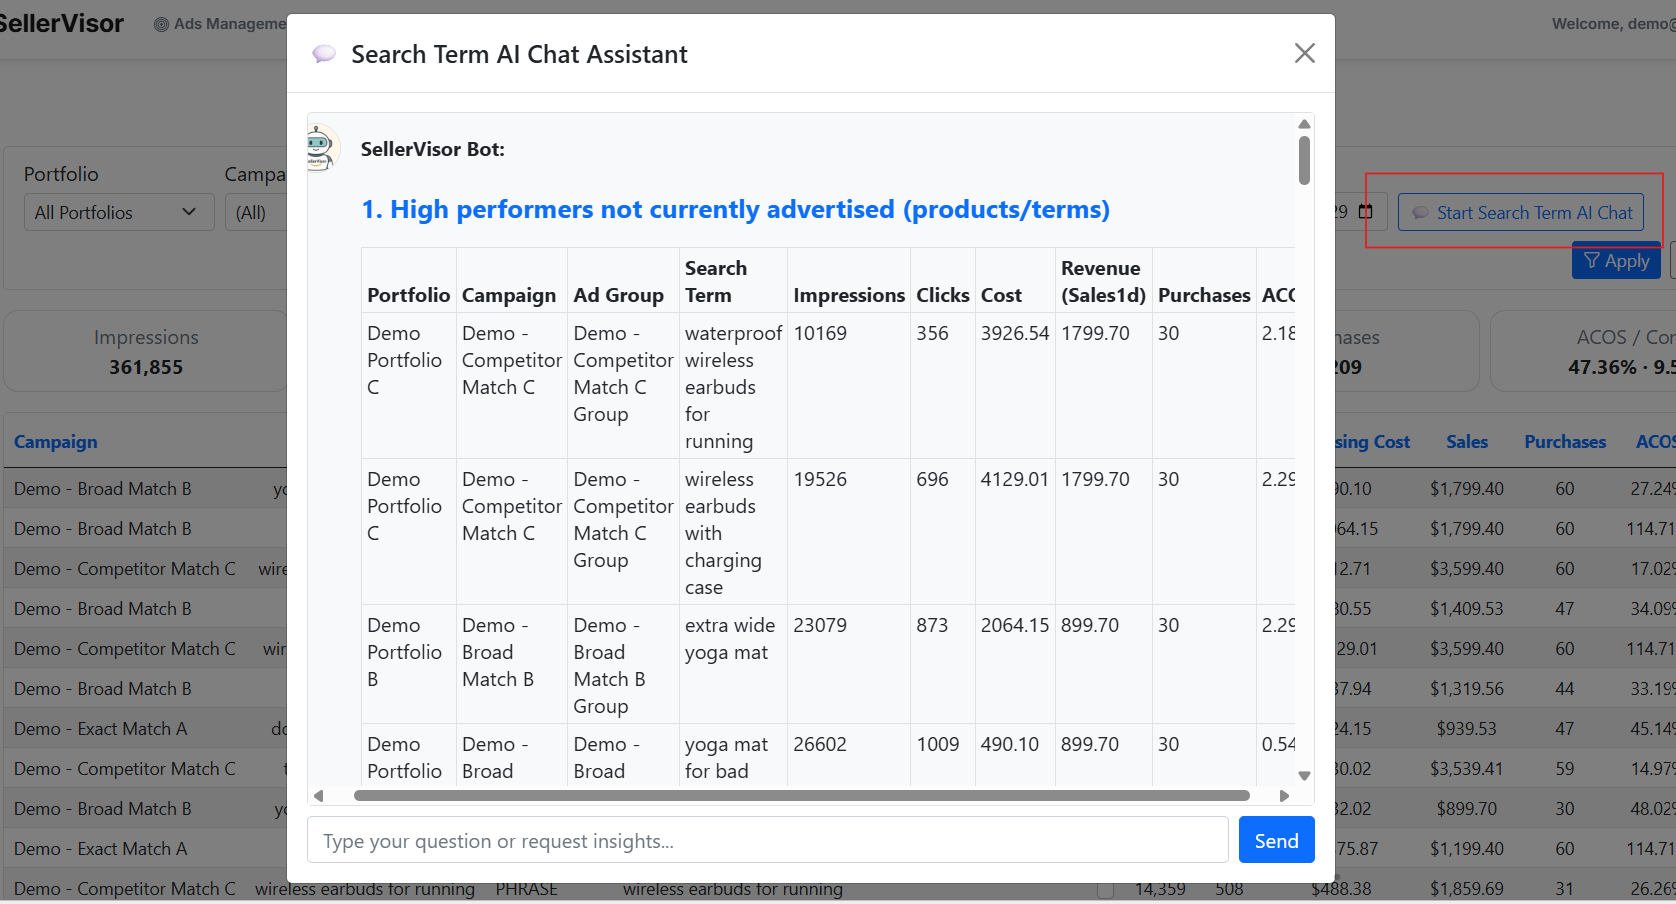Click the Ads Management icon in header
Viewport: 1676px width, 904px height.
pyautogui.click(x=161, y=24)
